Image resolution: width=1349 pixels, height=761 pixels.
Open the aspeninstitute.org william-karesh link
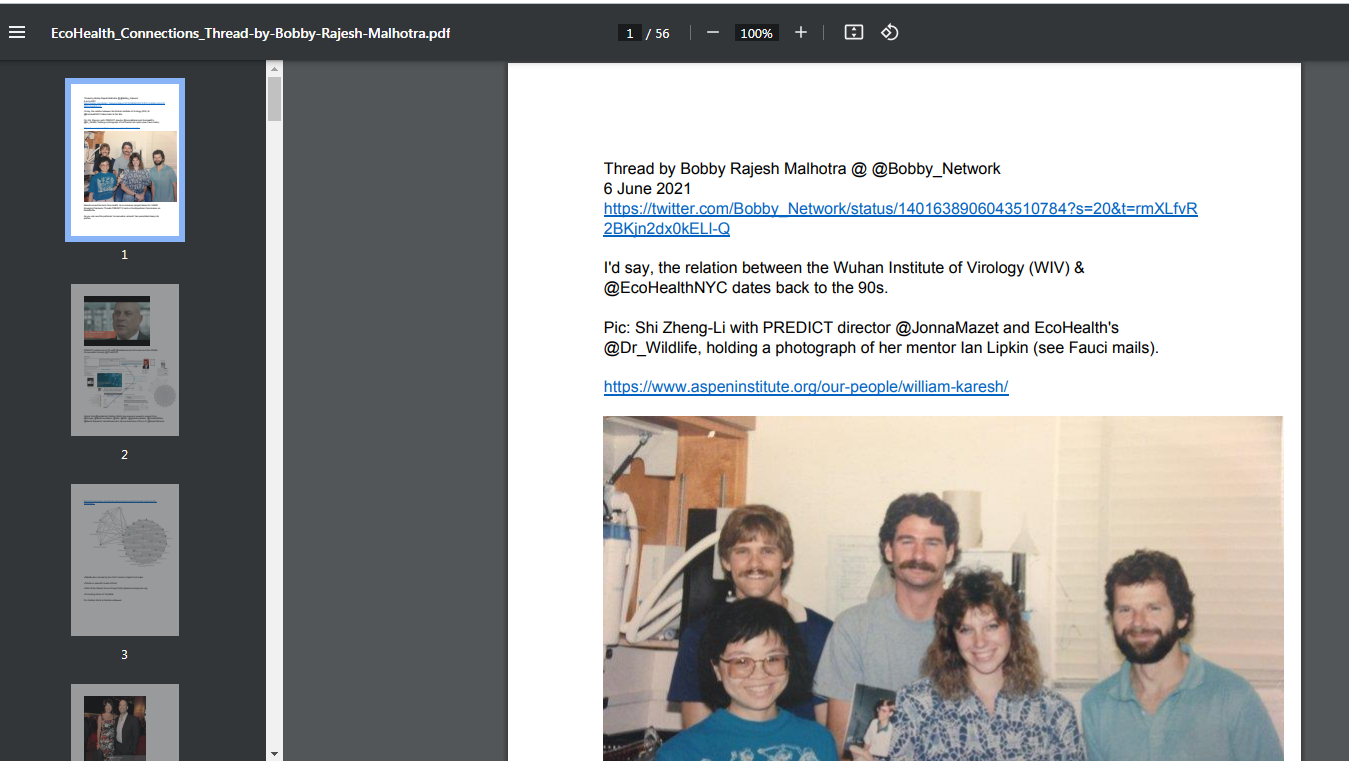click(x=806, y=387)
